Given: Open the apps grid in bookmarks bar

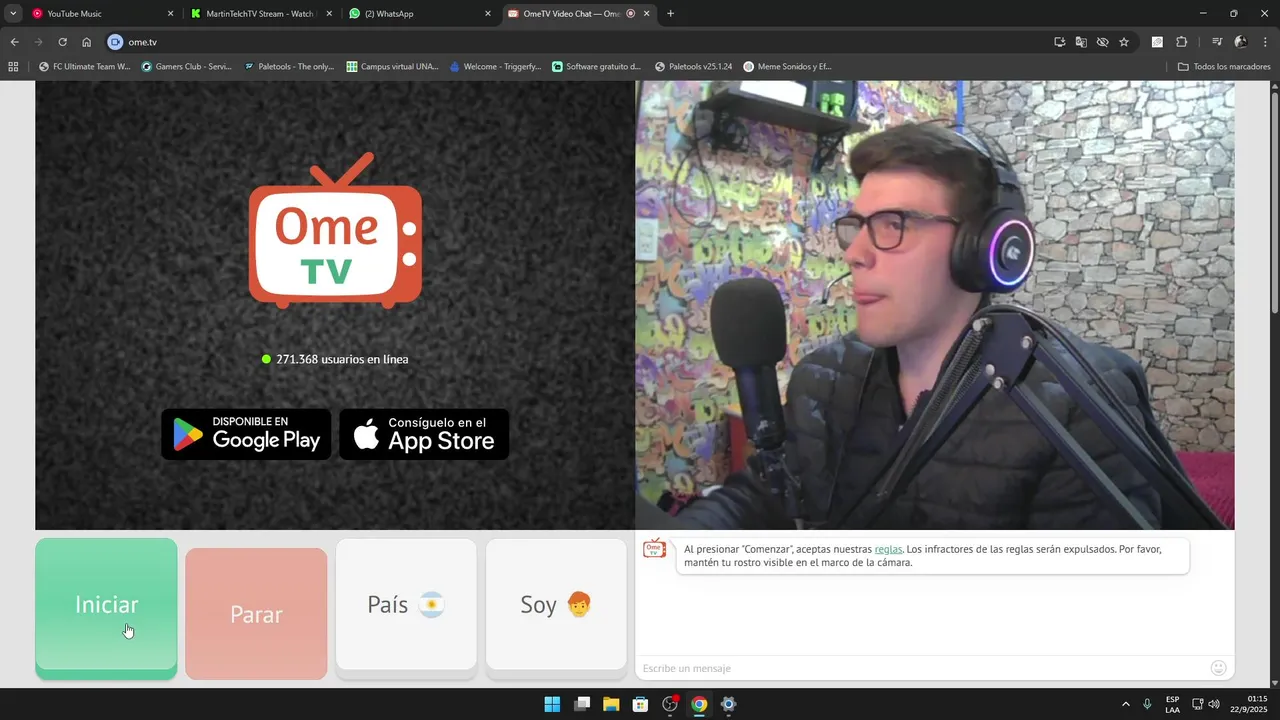Looking at the screenshot, I should click(13, 67).
